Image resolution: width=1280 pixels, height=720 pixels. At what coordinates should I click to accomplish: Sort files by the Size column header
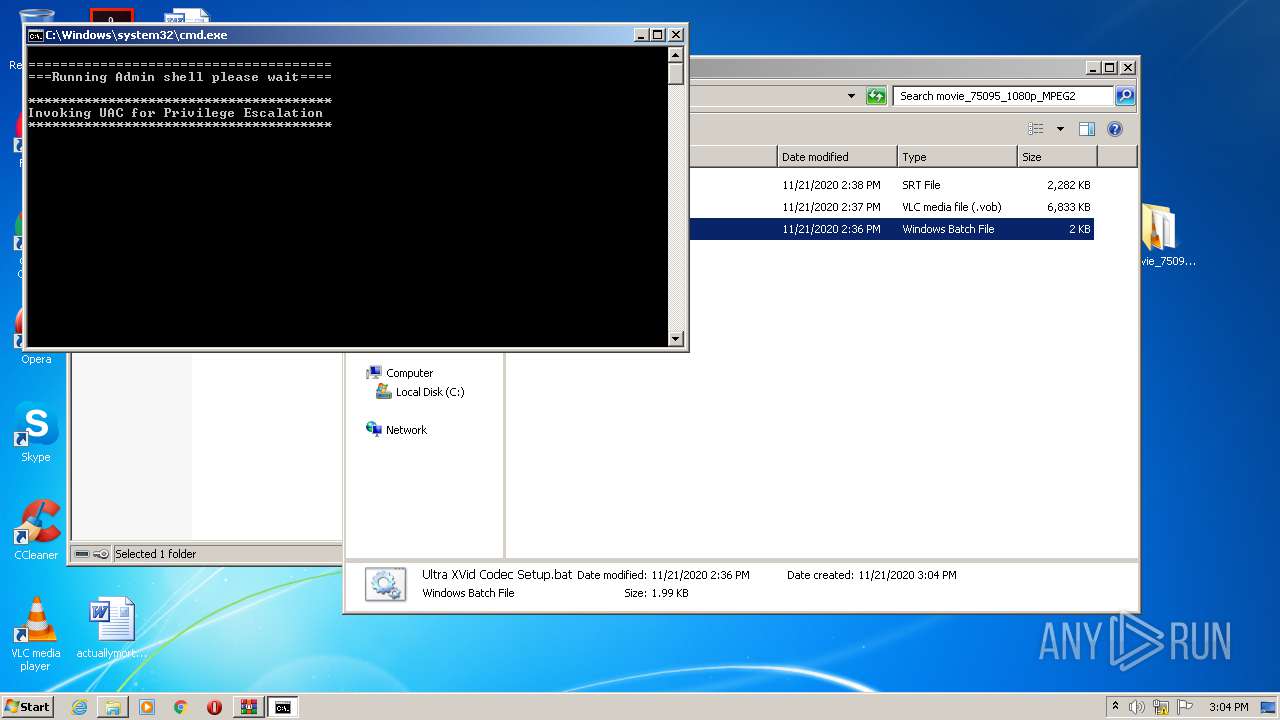coord(1057,157)
